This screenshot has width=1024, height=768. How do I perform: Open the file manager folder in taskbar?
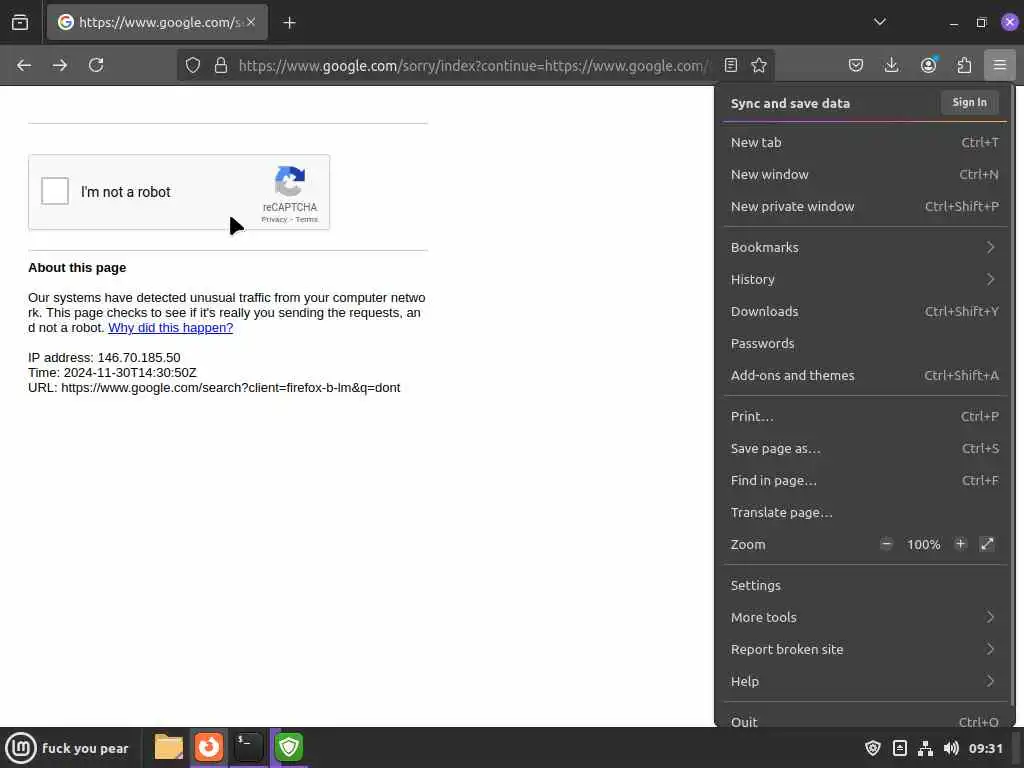point(168,747)
